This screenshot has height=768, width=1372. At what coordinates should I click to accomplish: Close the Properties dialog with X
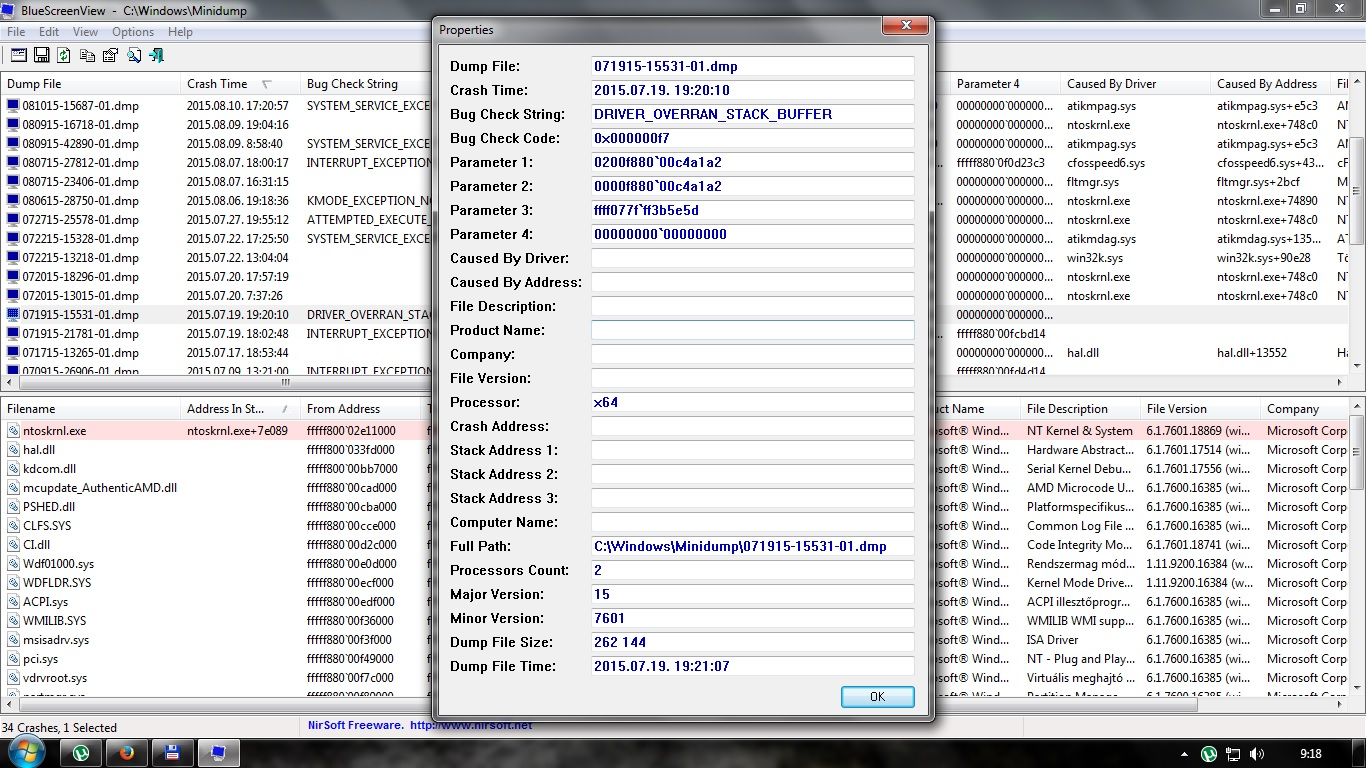click(906, 25)
